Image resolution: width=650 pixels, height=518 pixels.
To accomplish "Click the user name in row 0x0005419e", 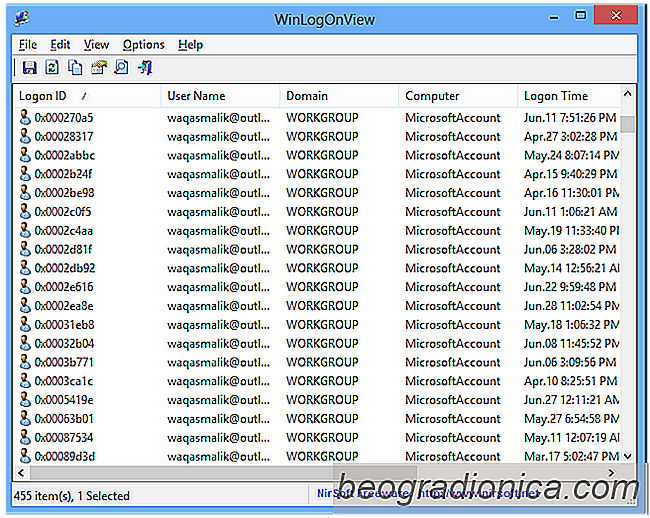I will [218, 400].
